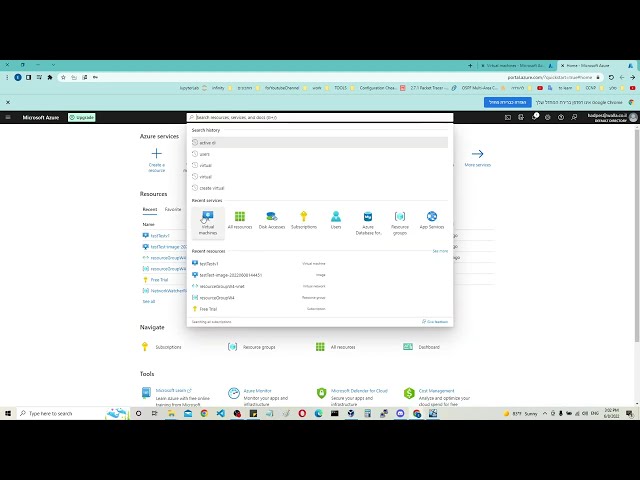Open App Services recent service

(431, 220)
